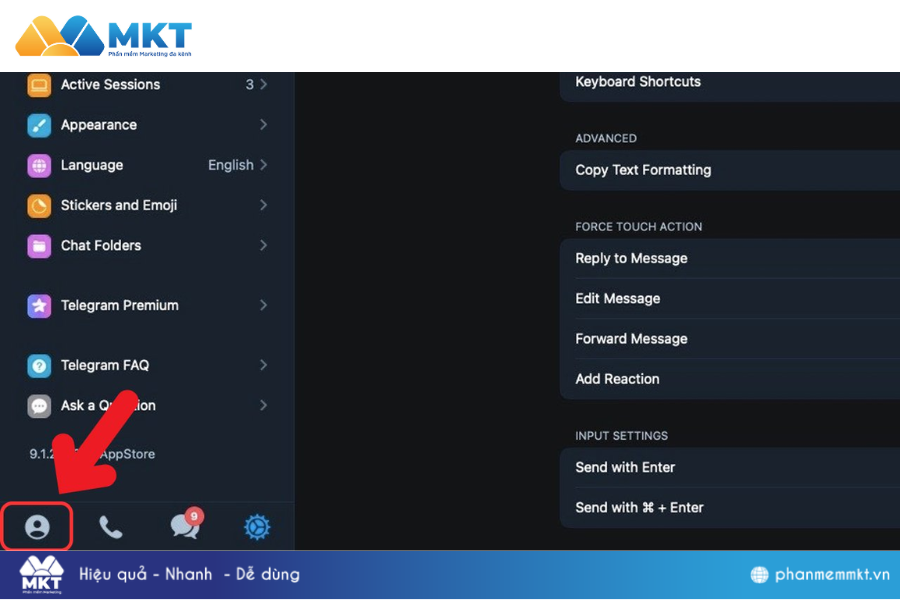Click the ADVANCED section heading

point(606,138)
